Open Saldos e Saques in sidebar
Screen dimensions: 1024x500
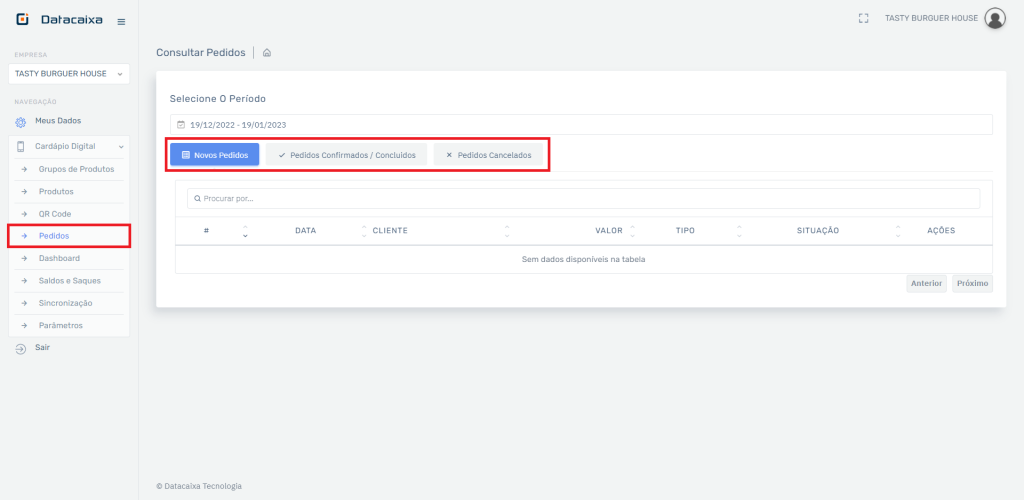coord(69,281)
